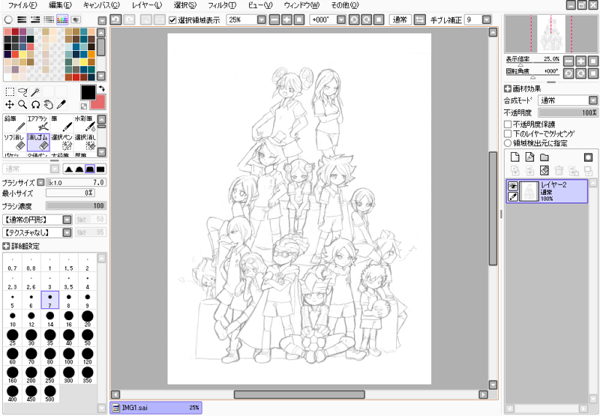600x416 pixels.
Task: Toggle the HSV slider panel
Action: pyautogui.click(x=36, y=20)
